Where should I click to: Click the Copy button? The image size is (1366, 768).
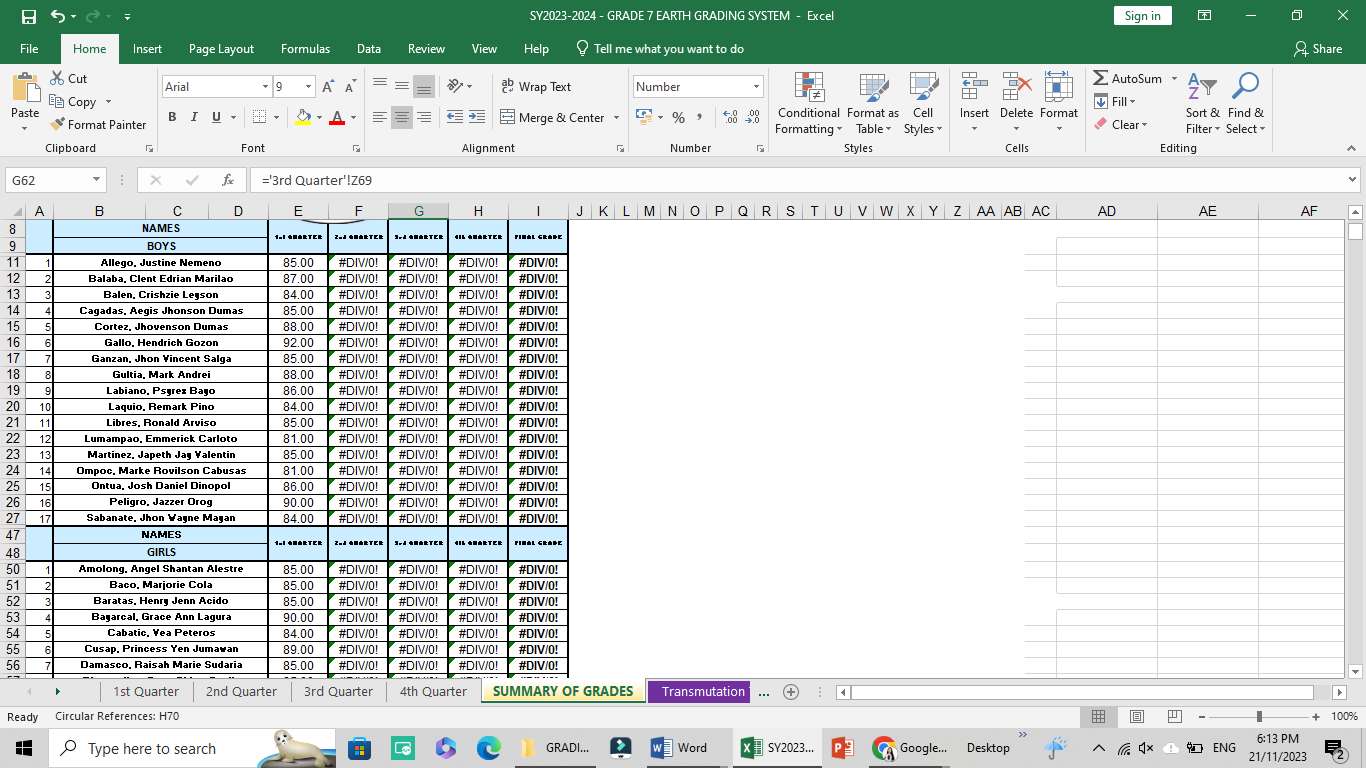click(73, 101)
